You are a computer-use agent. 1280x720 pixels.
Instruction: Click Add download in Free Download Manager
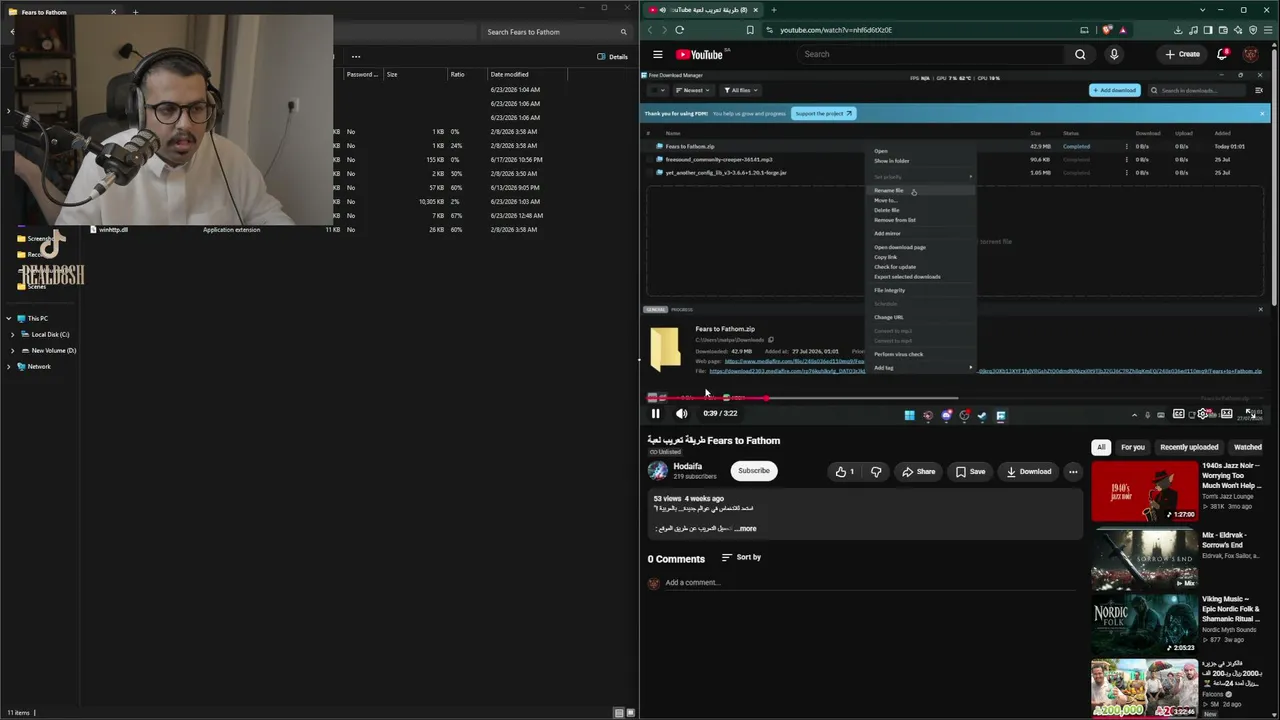1114,90
